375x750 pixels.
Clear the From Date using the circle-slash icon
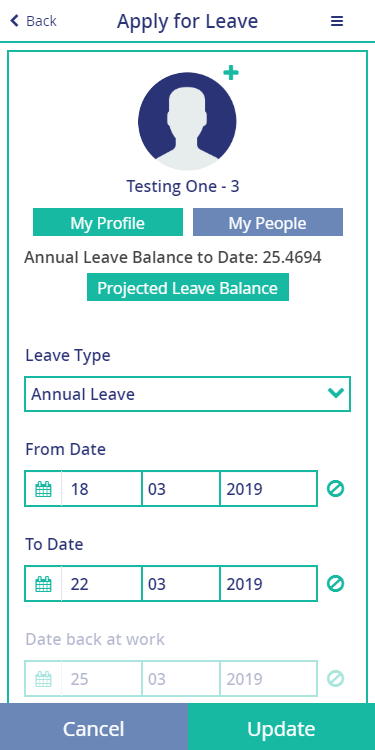click(335, 489)
